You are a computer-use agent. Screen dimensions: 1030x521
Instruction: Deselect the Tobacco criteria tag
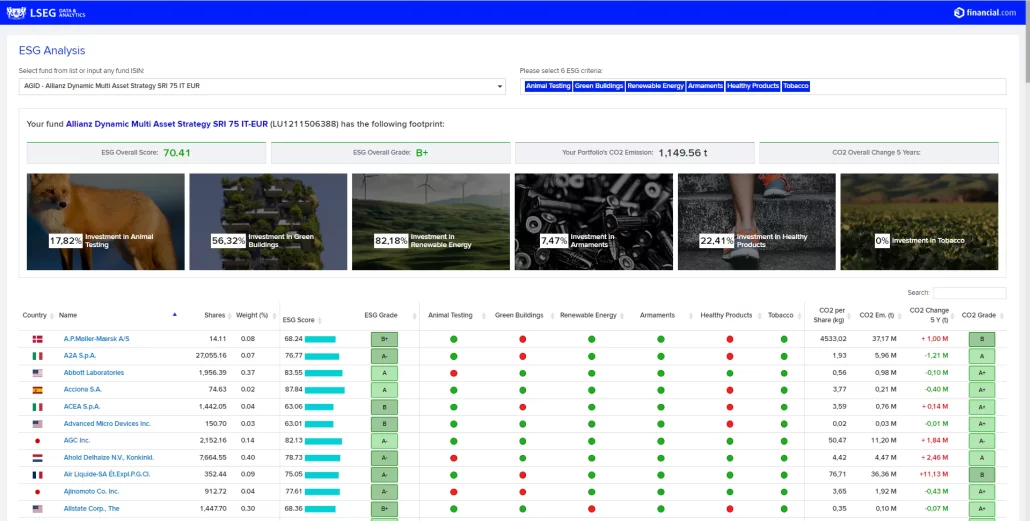796,86
